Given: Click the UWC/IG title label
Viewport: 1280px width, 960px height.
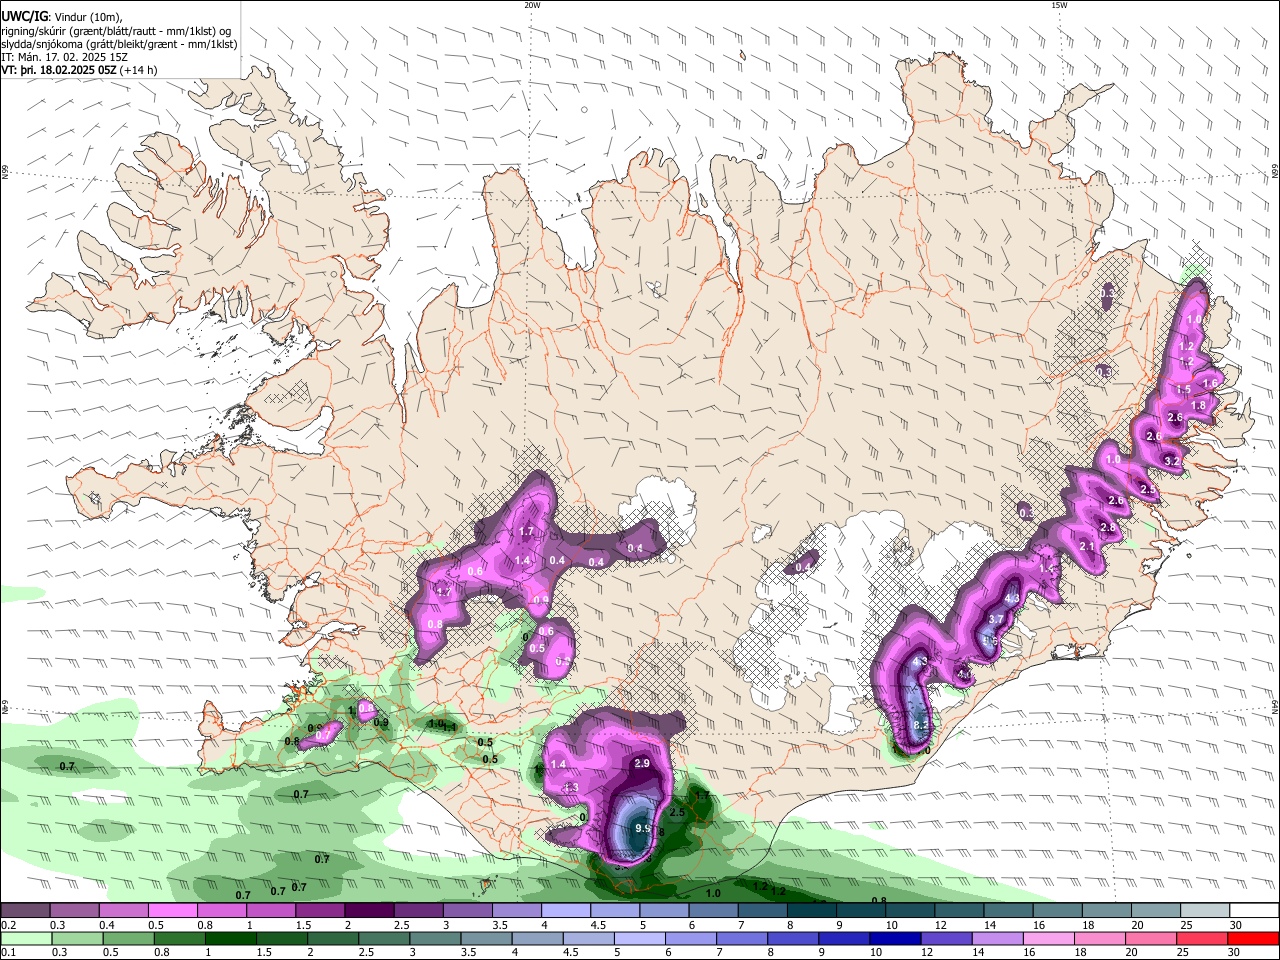Looking at the screenshot, I should point(24,15).
